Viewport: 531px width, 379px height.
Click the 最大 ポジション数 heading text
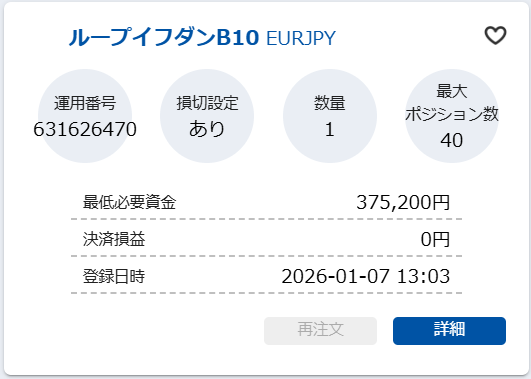452,102
